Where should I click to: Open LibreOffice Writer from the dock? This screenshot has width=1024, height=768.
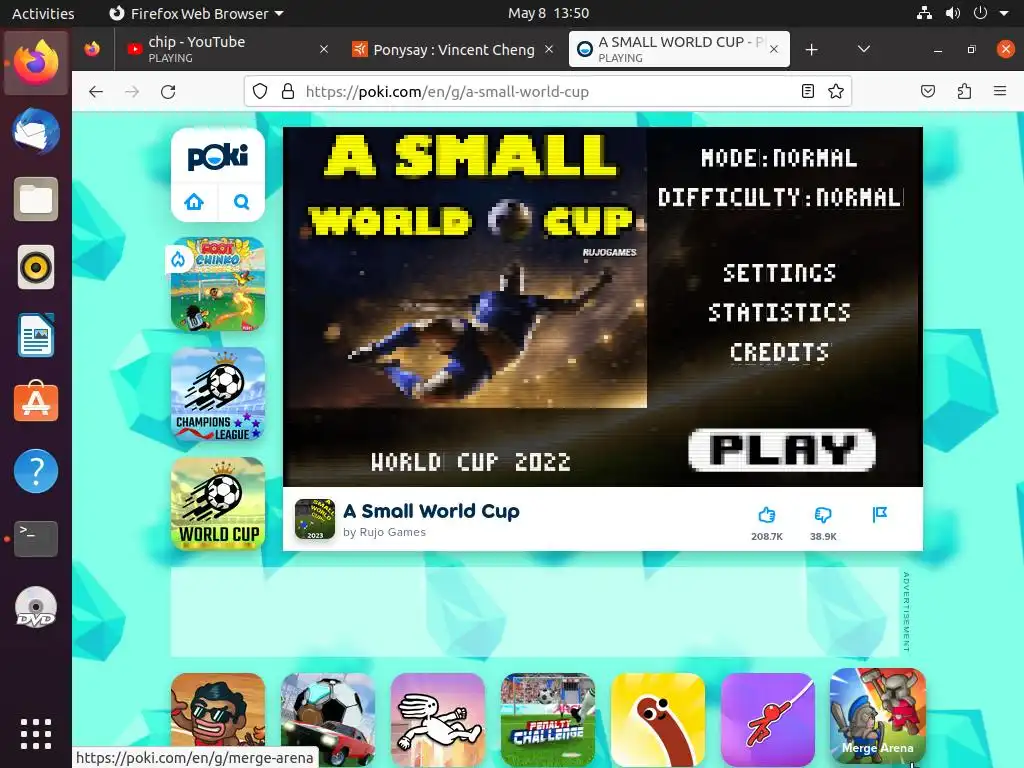(36, 335)
